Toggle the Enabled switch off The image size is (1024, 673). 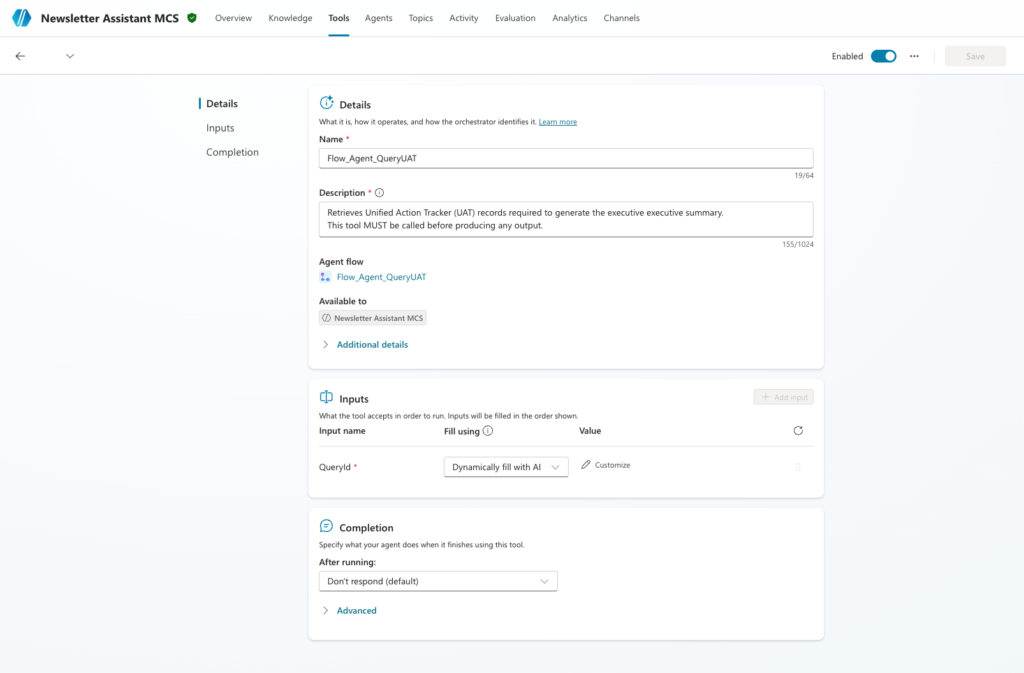[884, 56]
